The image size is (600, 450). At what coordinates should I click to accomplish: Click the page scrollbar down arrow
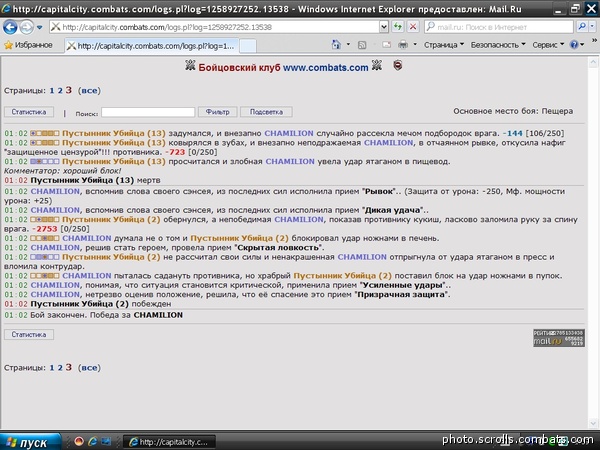[593, 423]
